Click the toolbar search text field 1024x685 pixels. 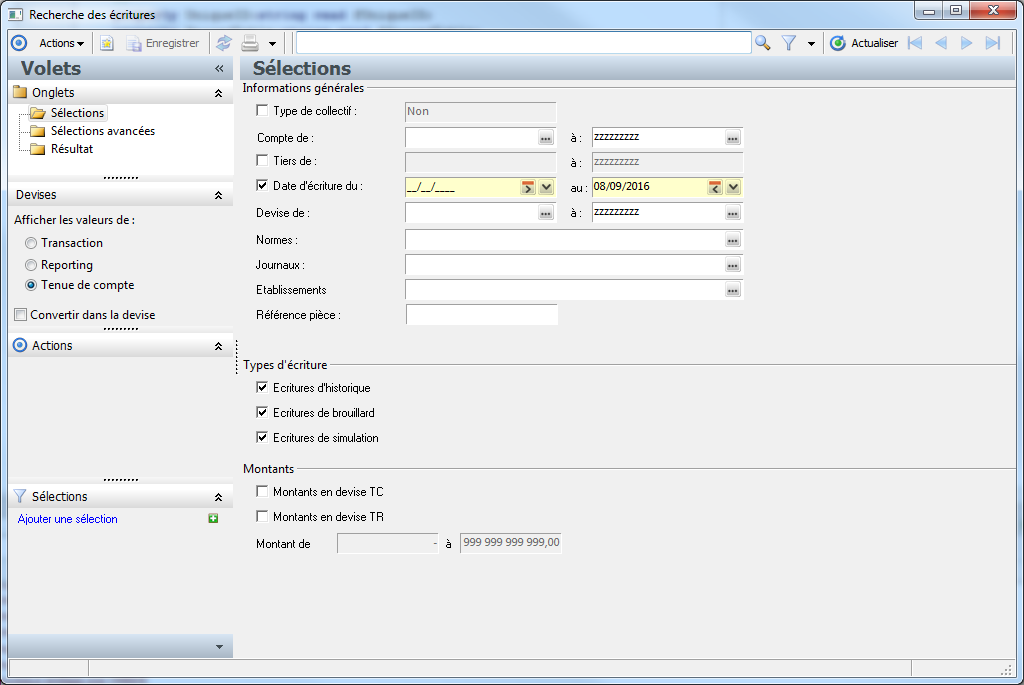(524, 43)
